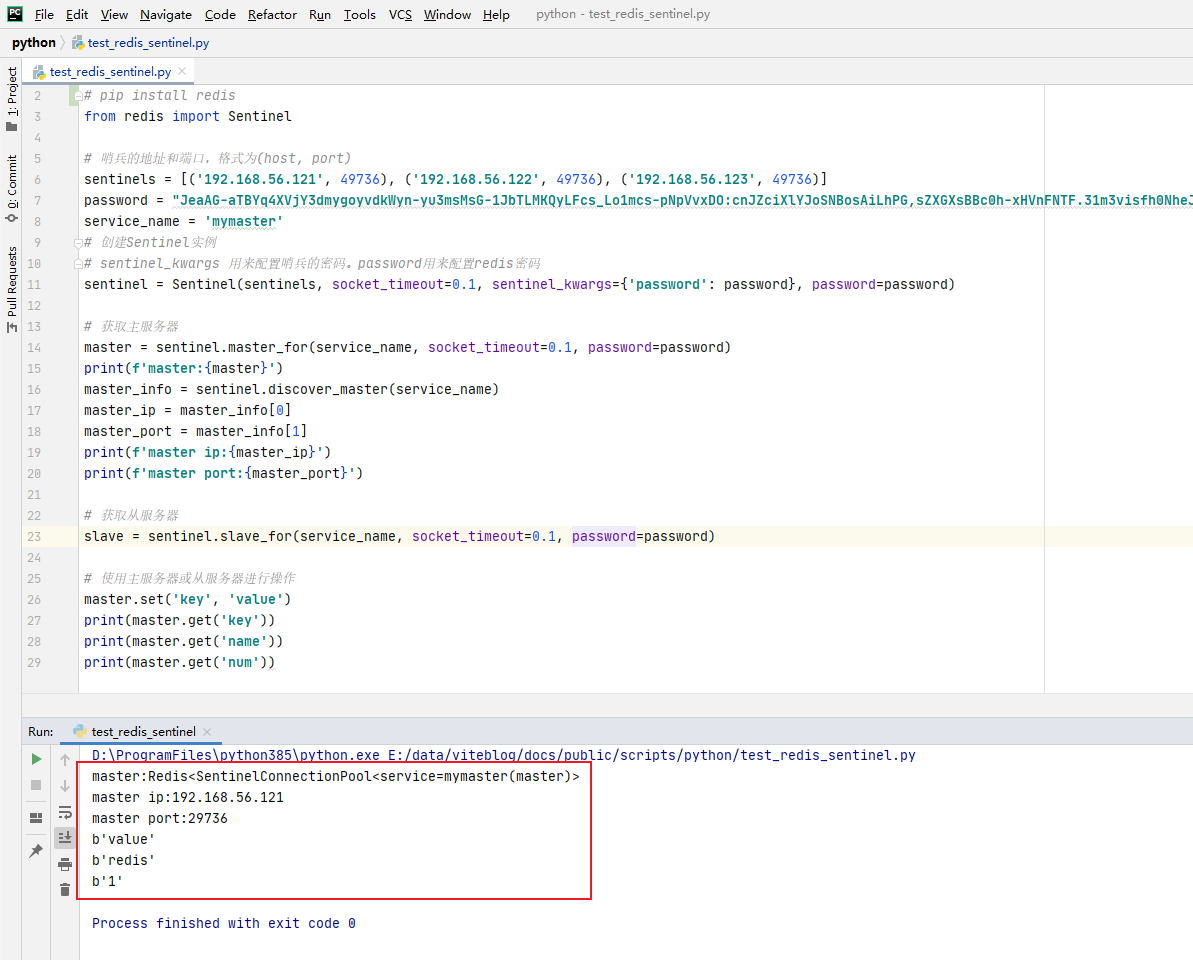Click the print(master.get('num')) line
Screen dimensions: 1193x960
tap(180, 663)
